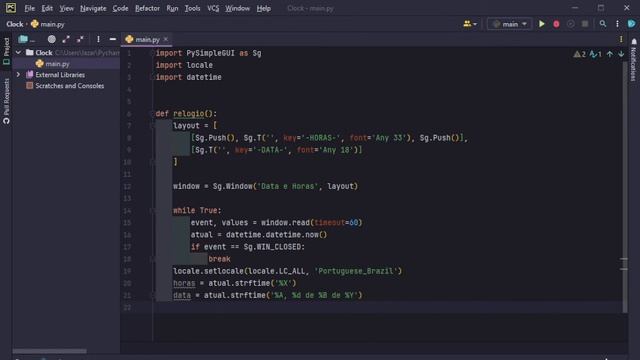Viewport: 640px width, 360px height.
Task: Close the main.py editor tab
Action: (166, 39)
